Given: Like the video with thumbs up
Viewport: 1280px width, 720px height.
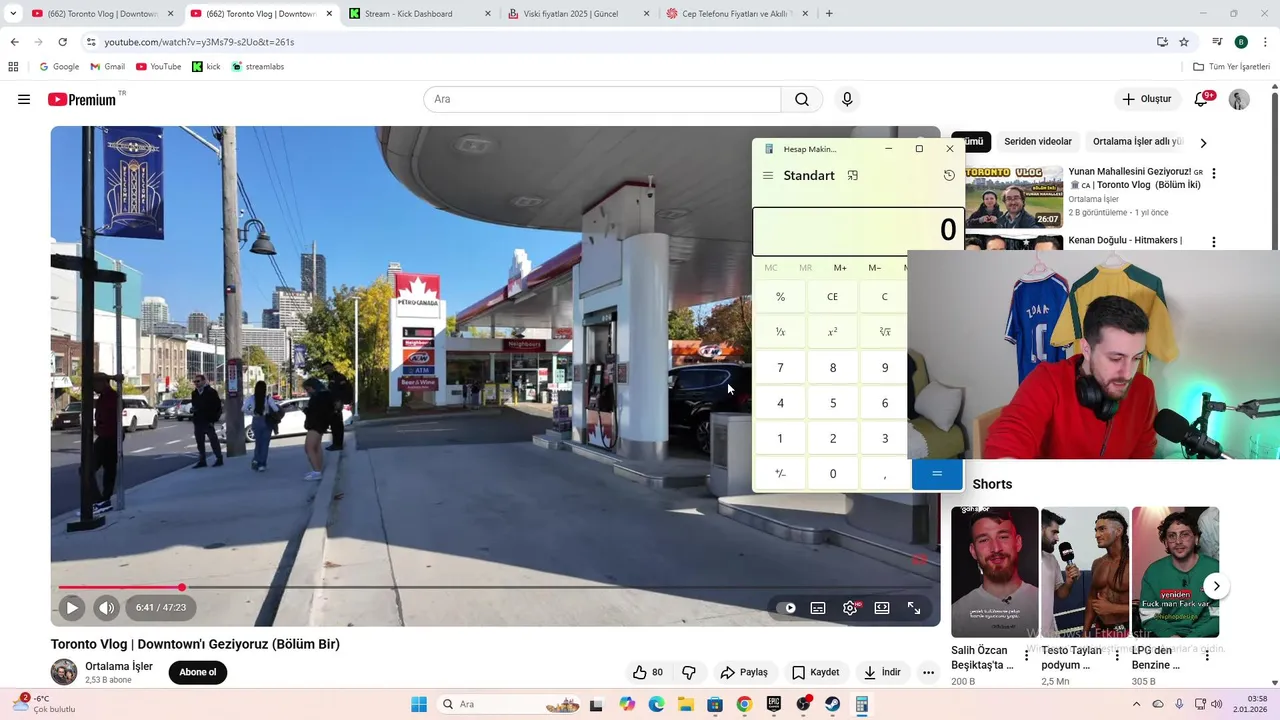Looking at the screenshot, I should click(648, 672).
